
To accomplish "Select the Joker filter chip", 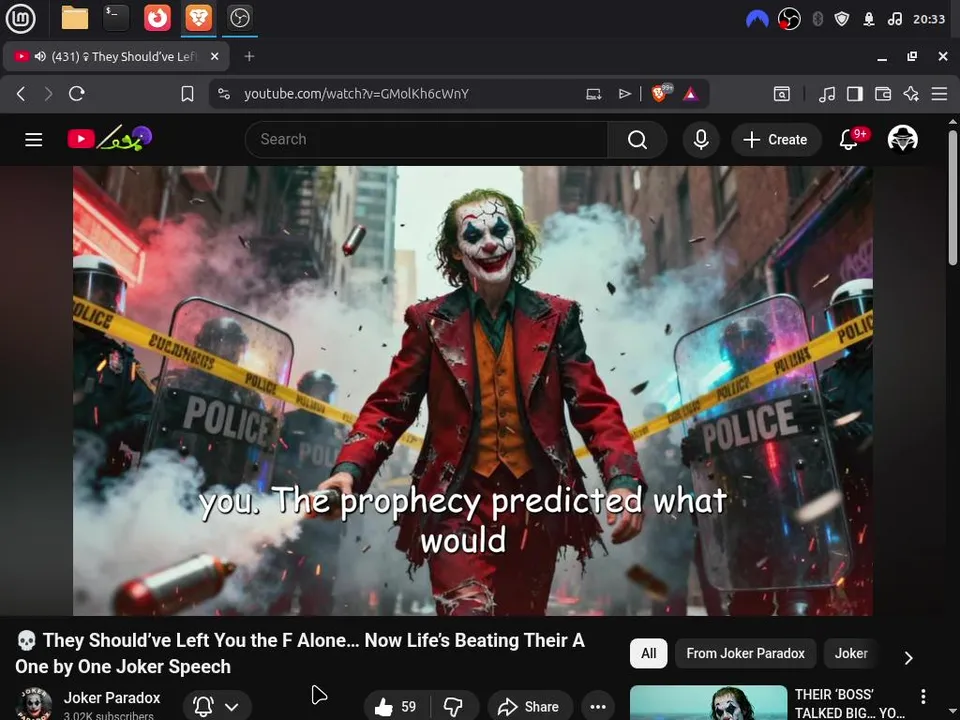I will tap(851, 653).
